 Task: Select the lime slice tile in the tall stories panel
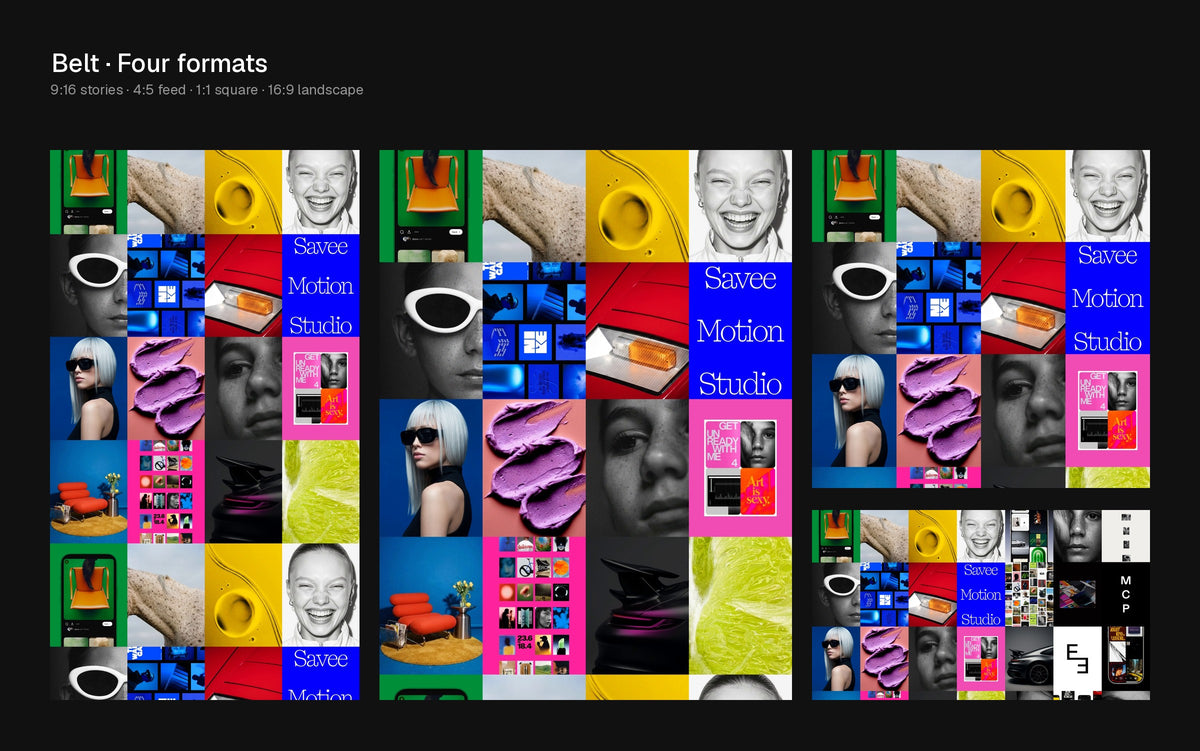321,491
